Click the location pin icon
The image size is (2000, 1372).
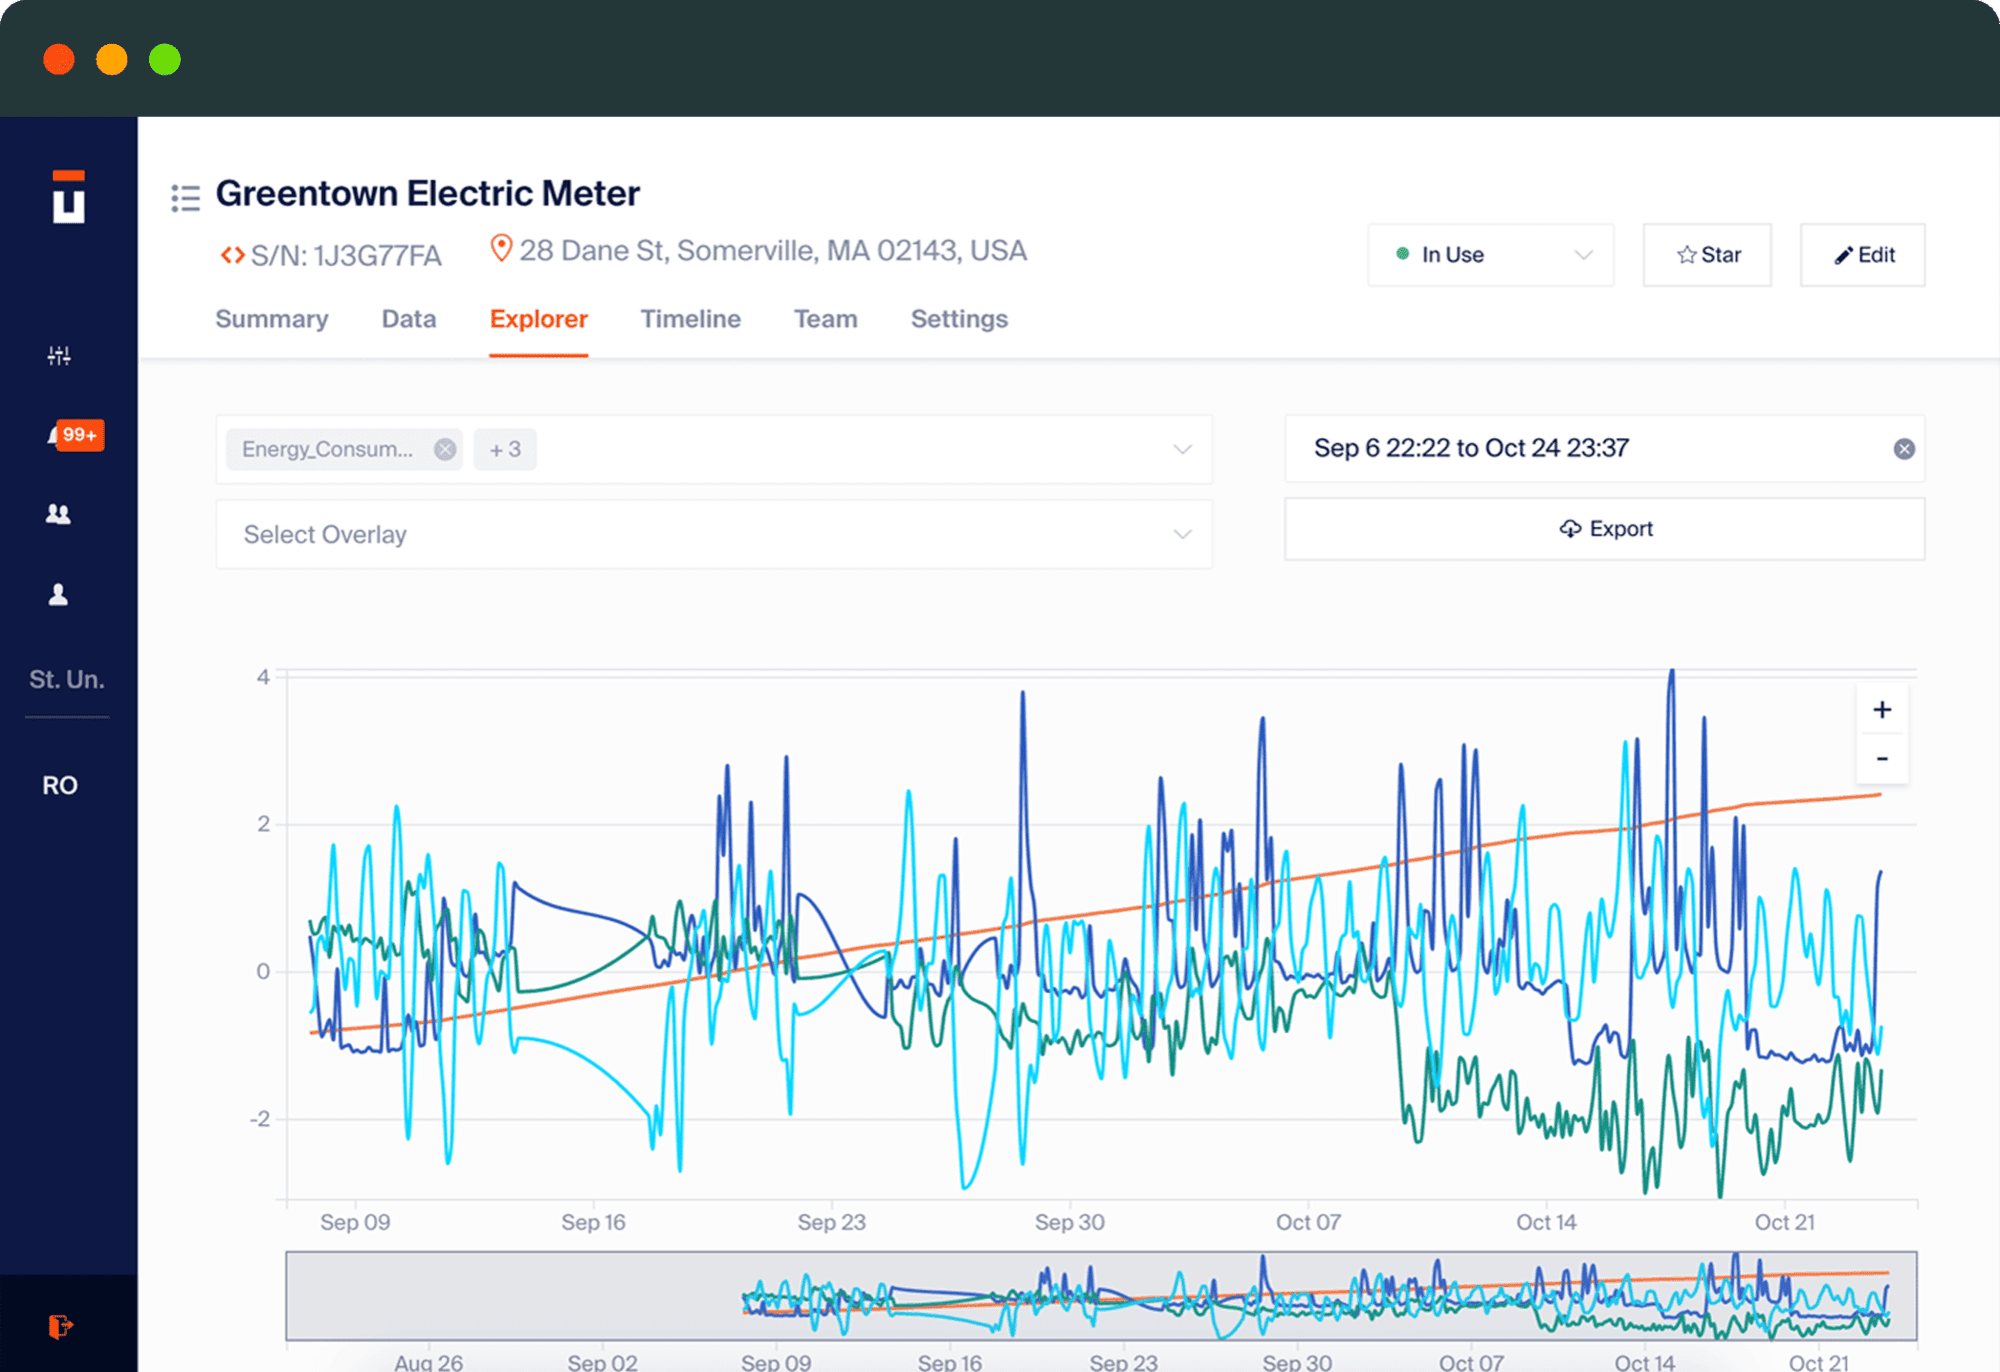click(x=501, y=248)
